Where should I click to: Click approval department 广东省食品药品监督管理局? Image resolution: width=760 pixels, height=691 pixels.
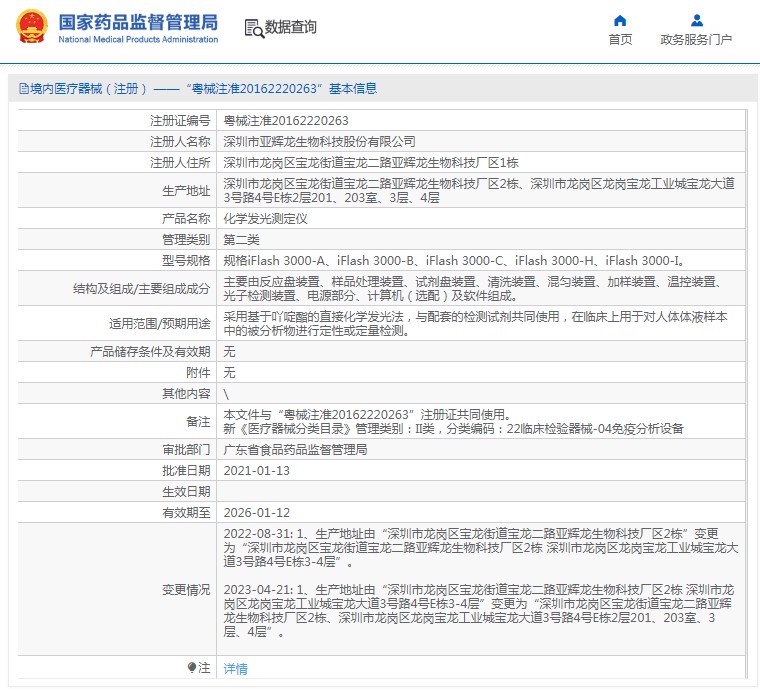coord(294,450)
